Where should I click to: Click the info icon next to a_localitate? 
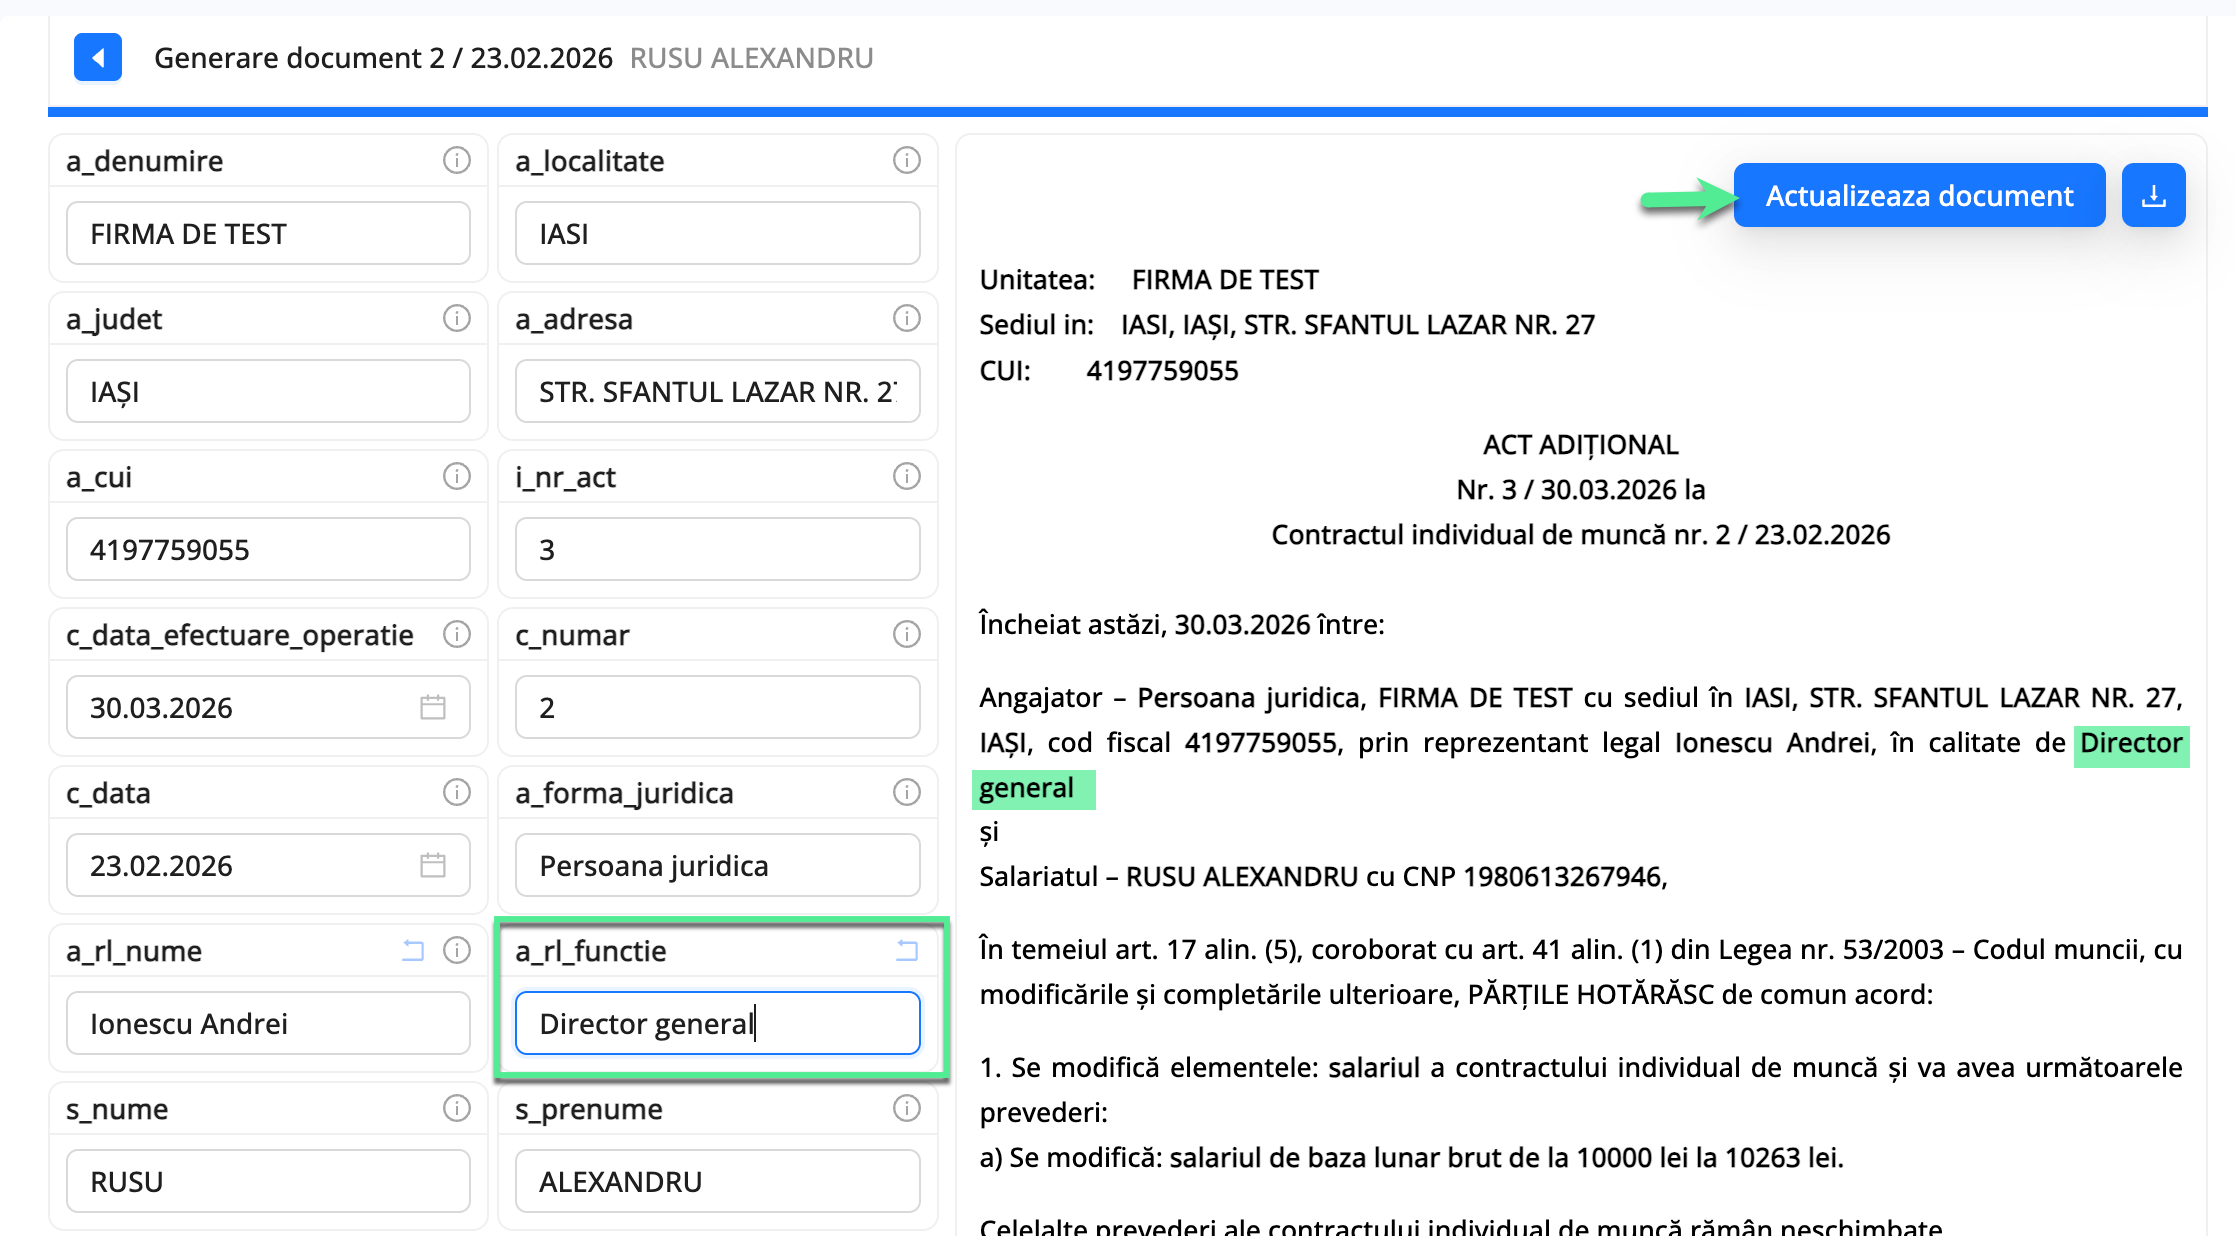pos(906,160)
